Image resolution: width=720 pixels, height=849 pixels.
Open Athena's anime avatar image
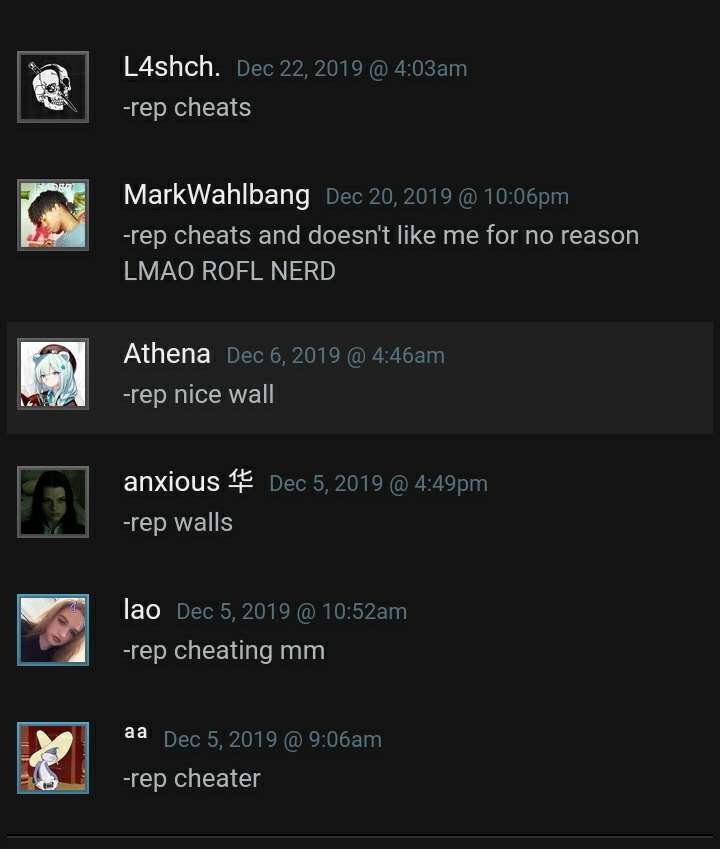pos(53,374)
